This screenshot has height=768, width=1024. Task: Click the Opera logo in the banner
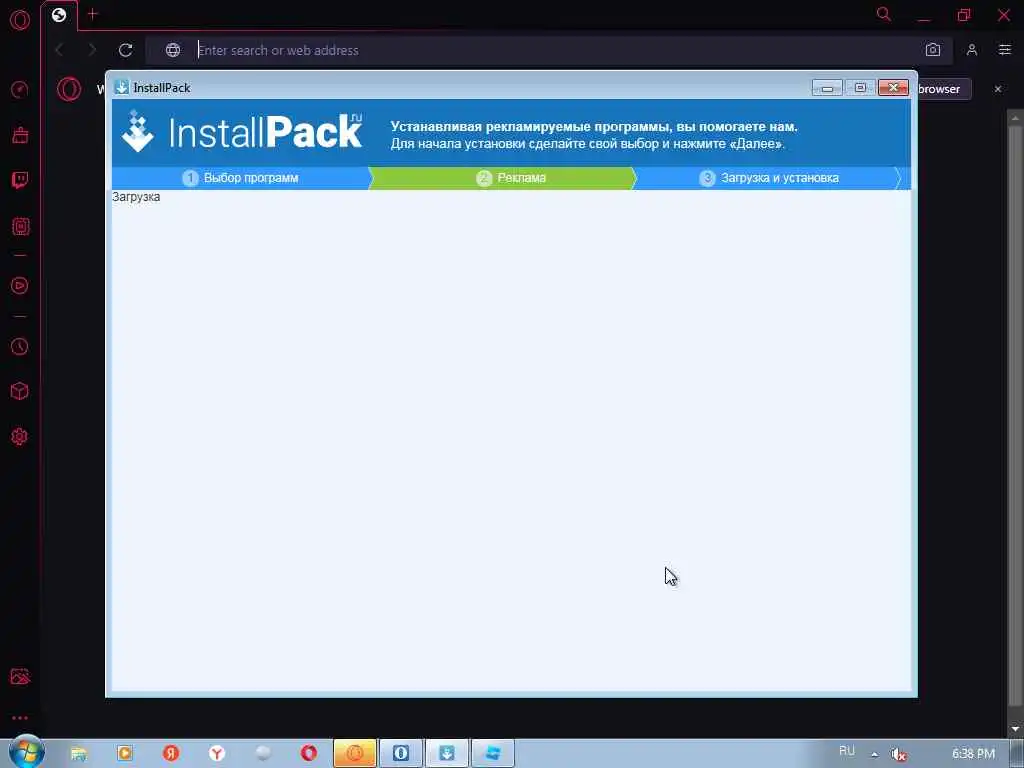69,89
